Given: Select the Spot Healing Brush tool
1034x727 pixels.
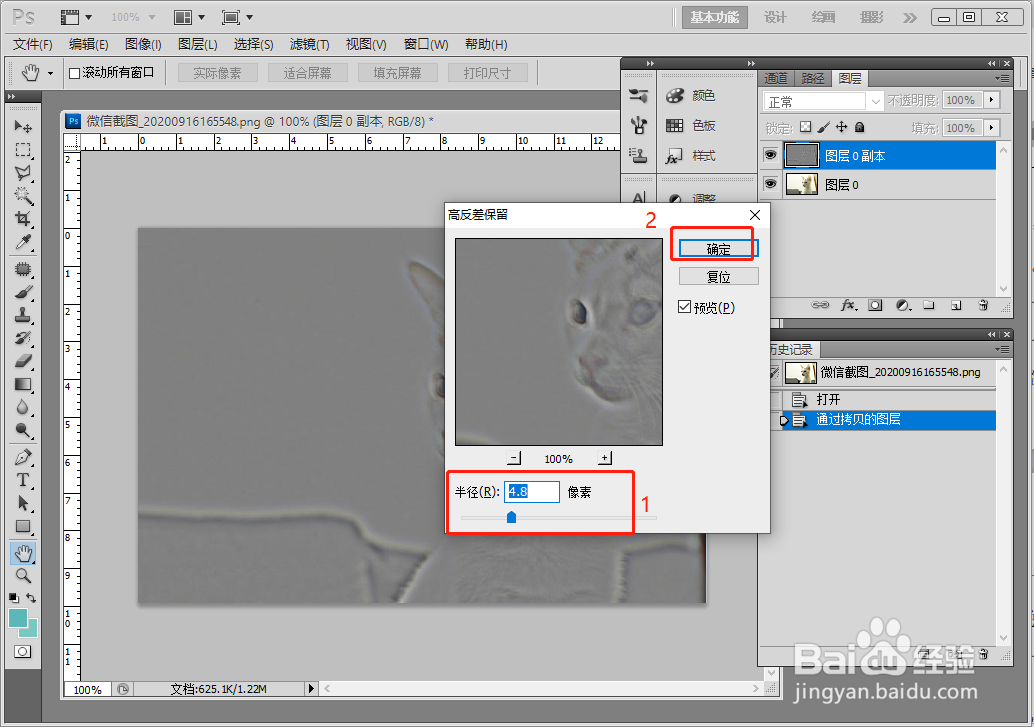Looking at the screenshot, I should click(x=23, y=269).
